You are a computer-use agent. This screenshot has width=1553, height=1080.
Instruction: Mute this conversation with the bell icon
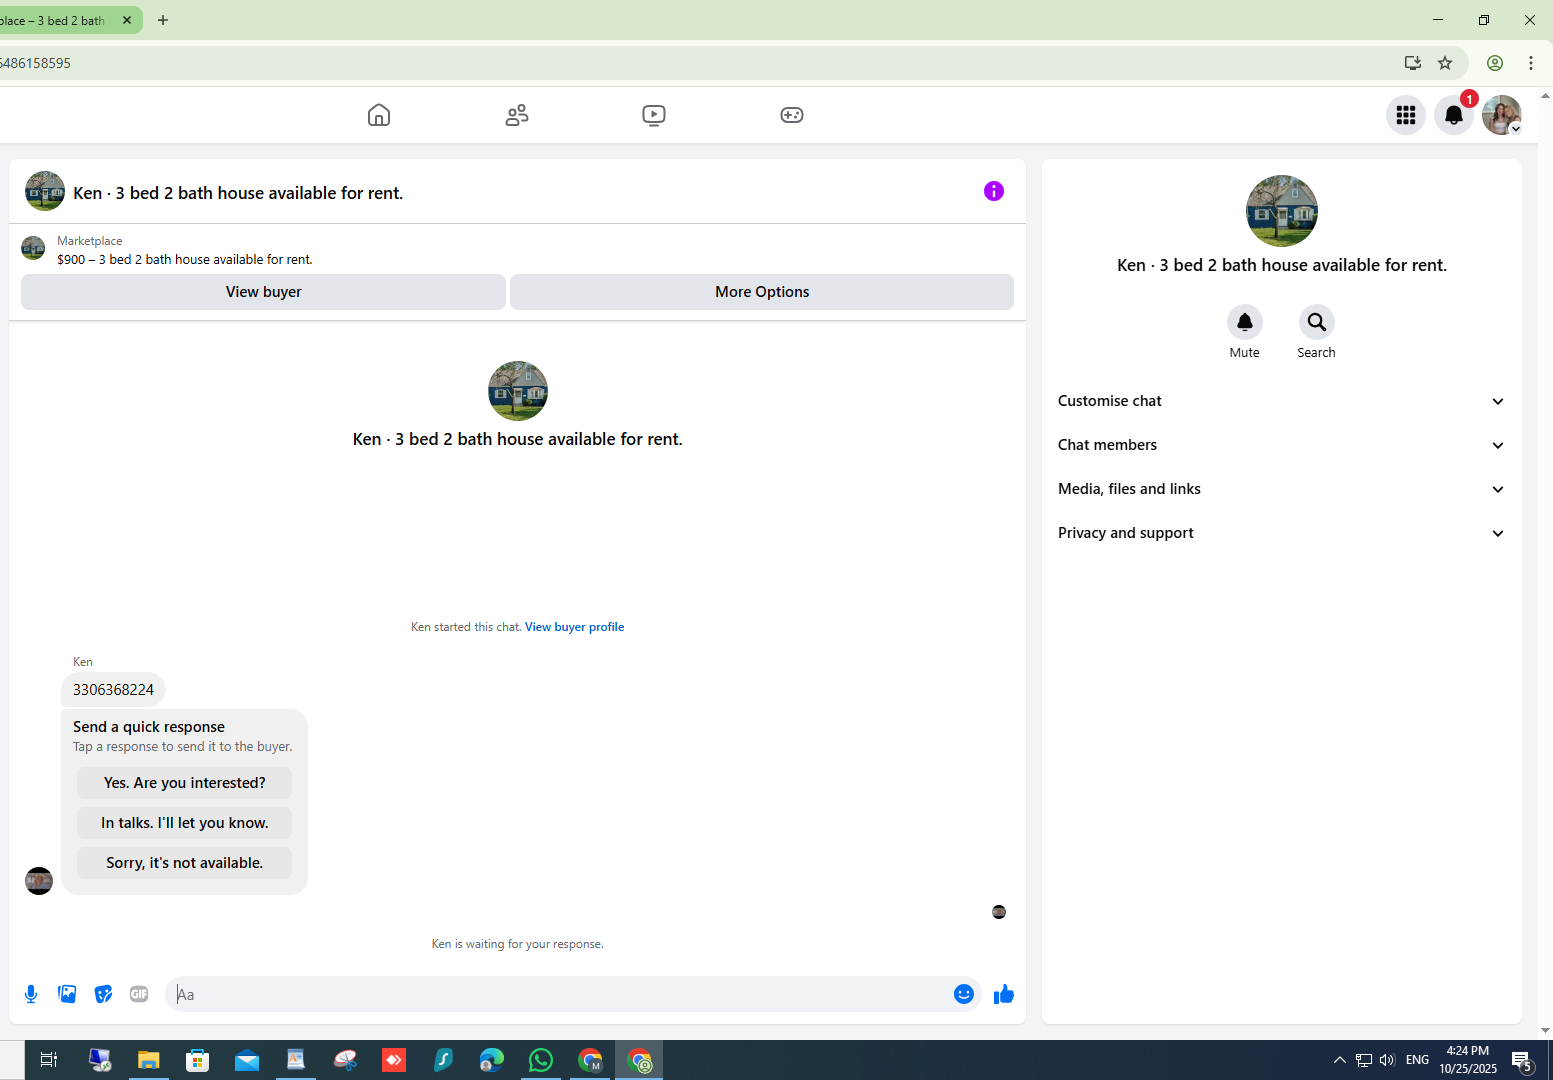tap(1245, 322)
